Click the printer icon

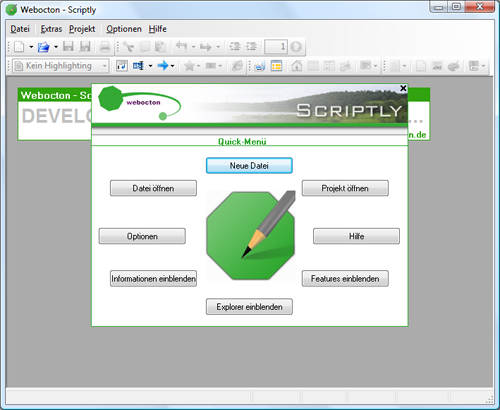click(105, 47)
